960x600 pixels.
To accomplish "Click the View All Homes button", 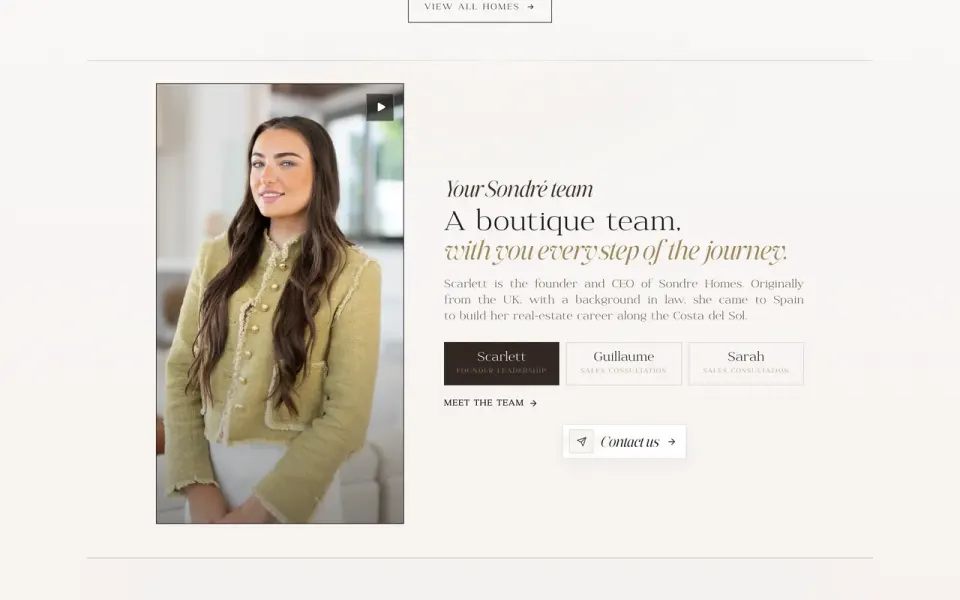I will 480,8.
